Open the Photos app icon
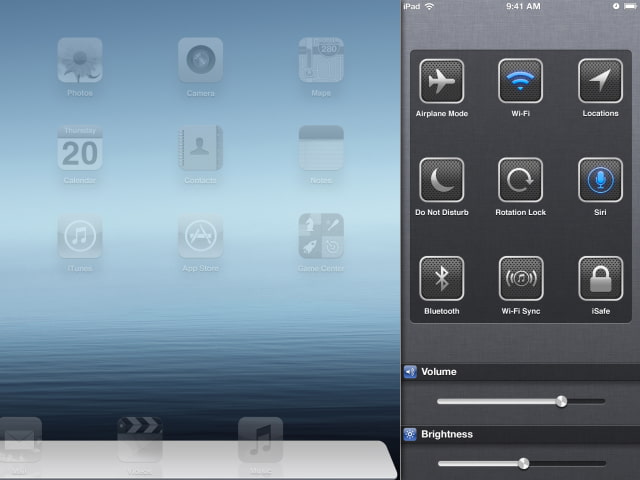This screenshot has width=640, height=480. pyautogui.click(x=80, y=60)
